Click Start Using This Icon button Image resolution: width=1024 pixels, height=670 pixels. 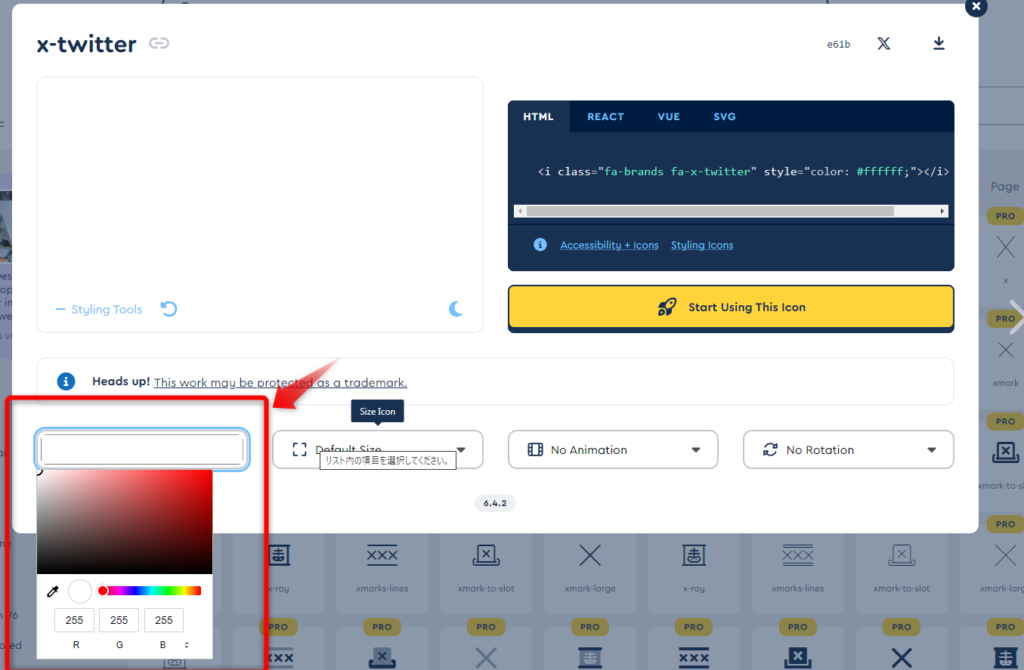731,308
